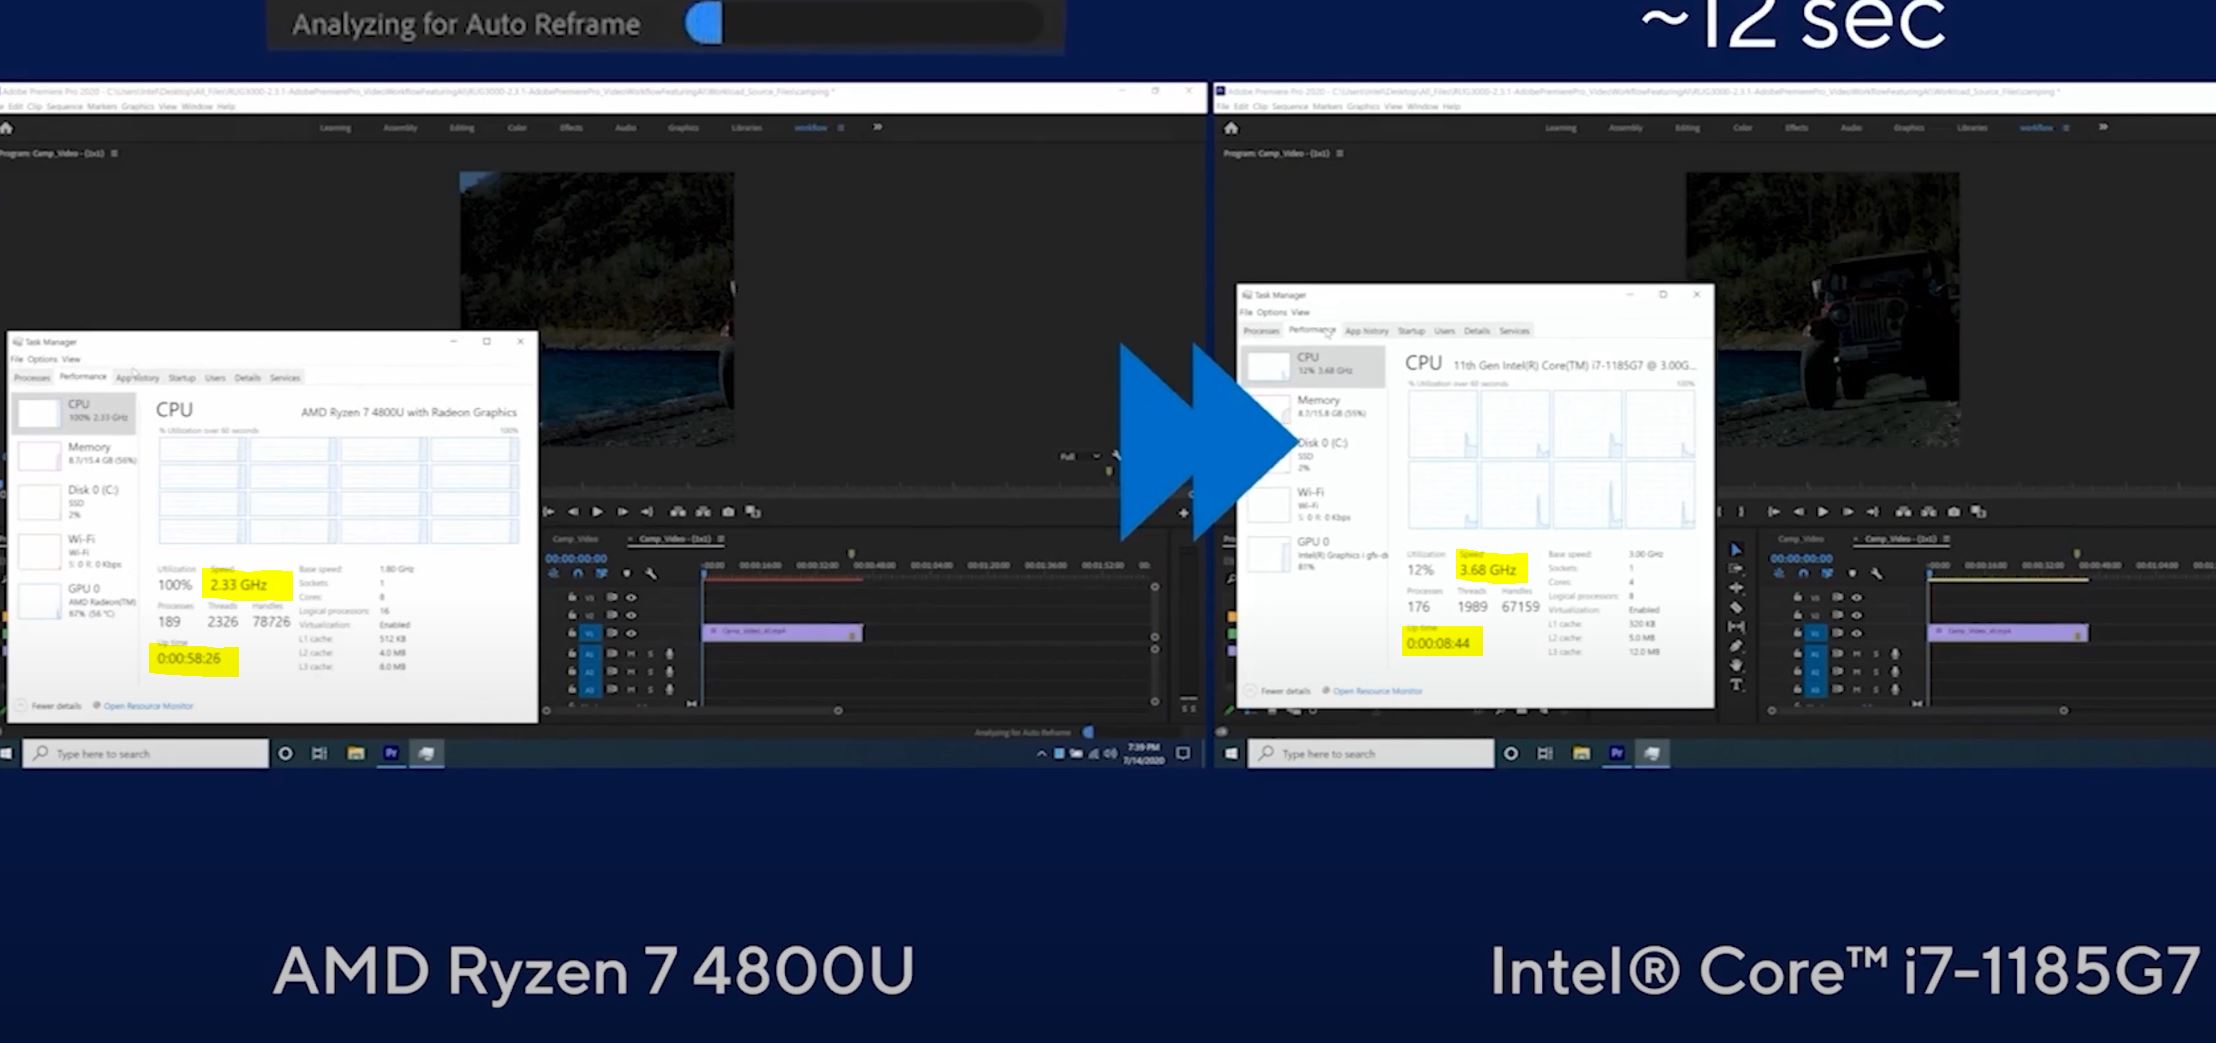Hide track V3 in the left Premiere timeline
The image size is (2216, 1043).
tap(631, 597)
